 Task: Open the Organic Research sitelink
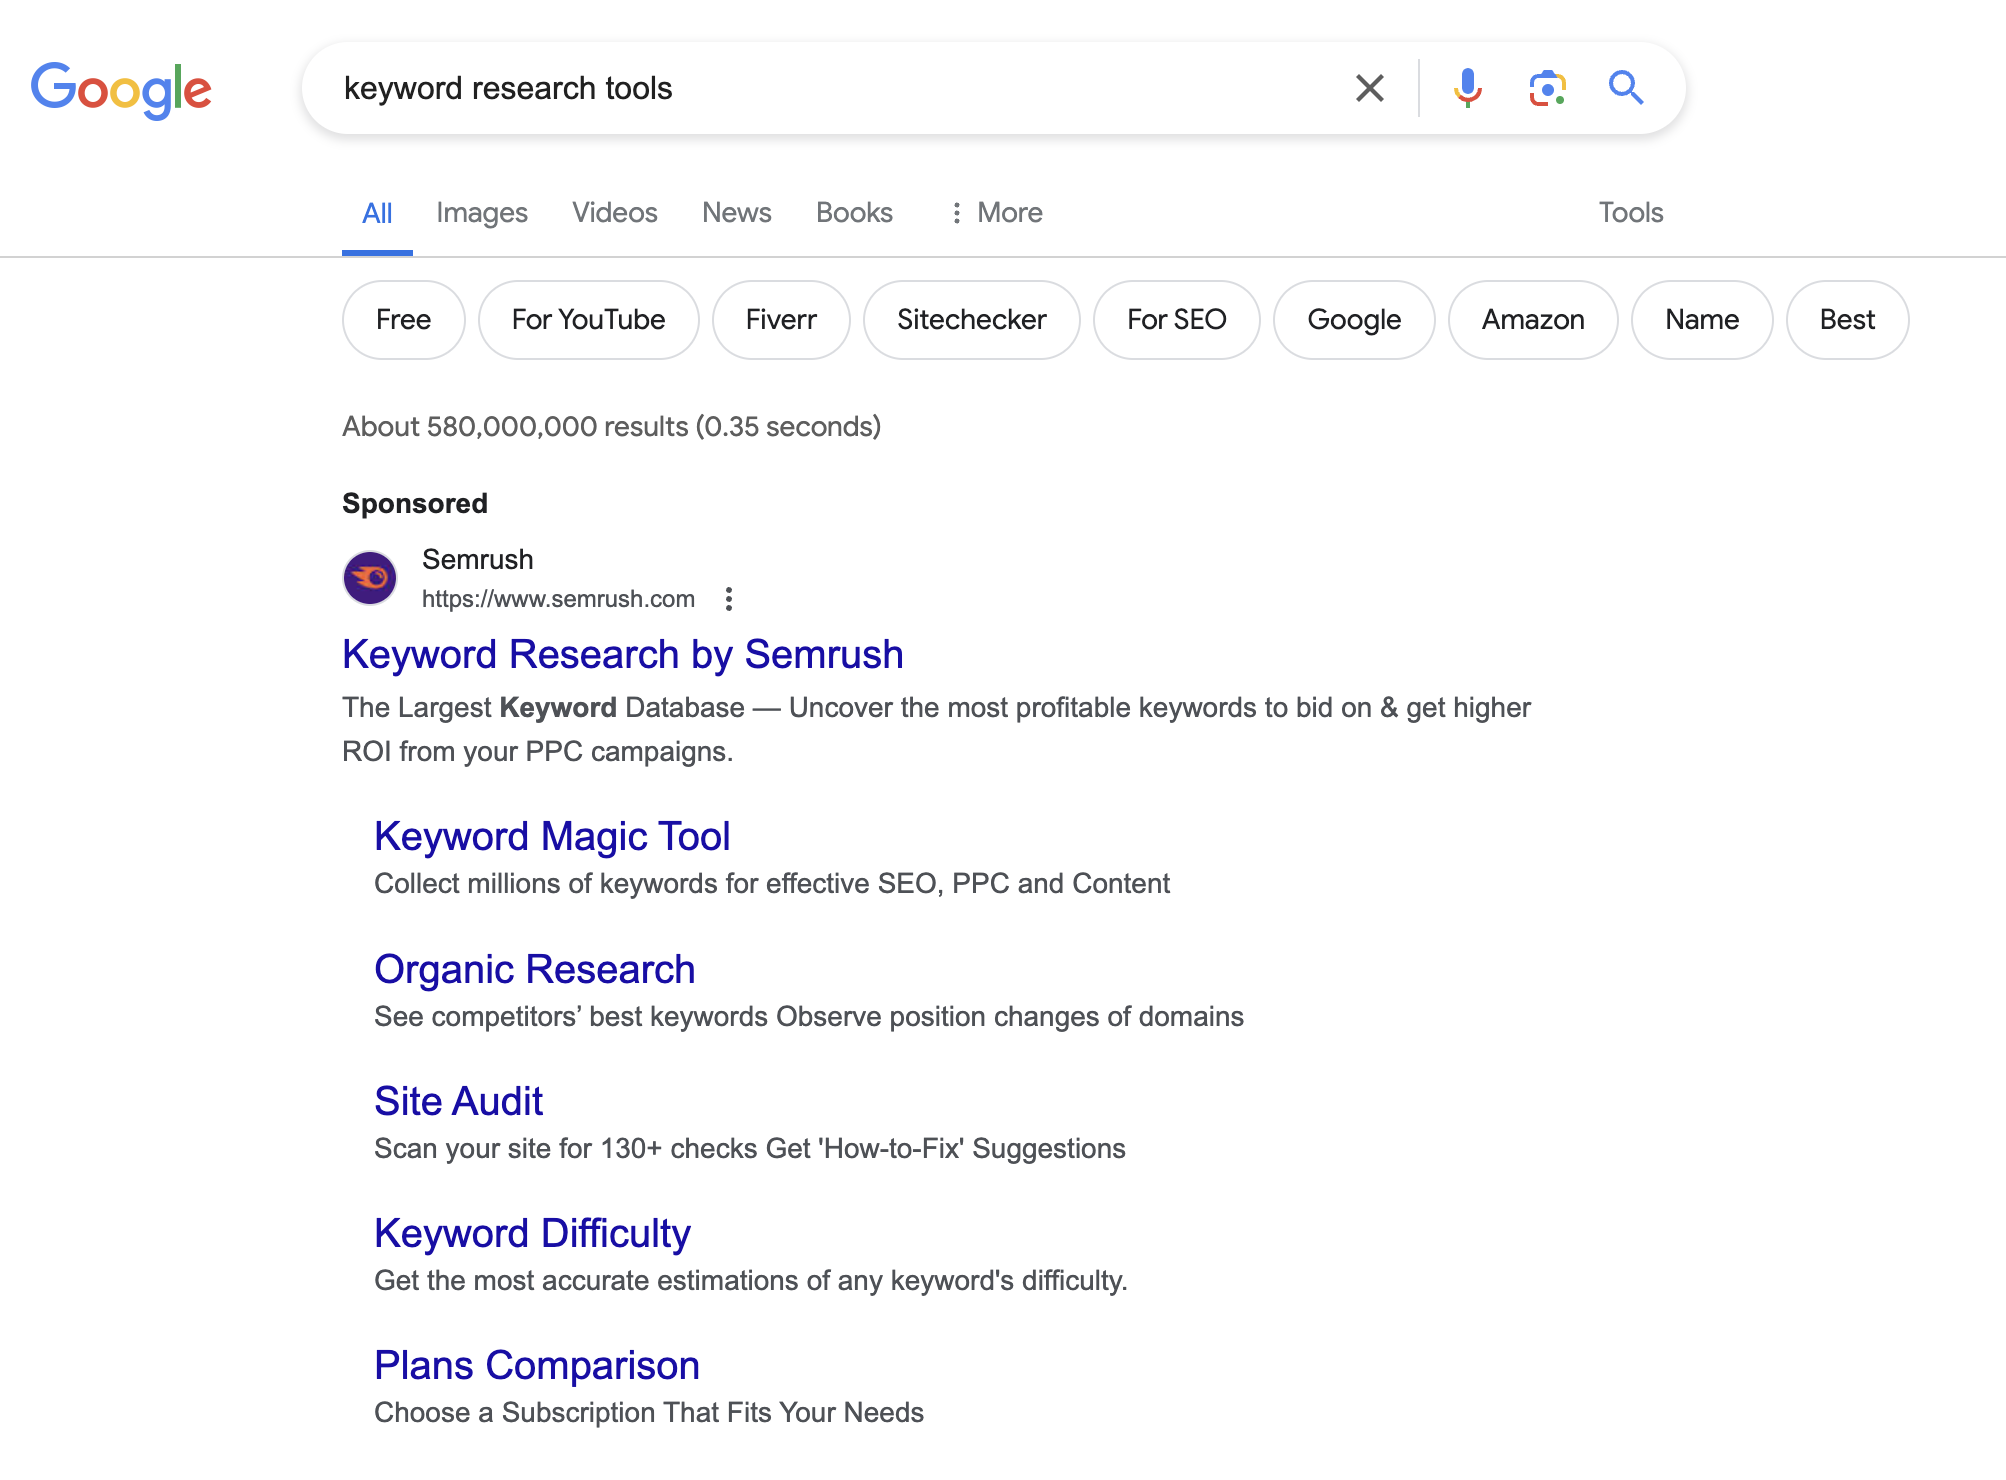tap(535, 970)
